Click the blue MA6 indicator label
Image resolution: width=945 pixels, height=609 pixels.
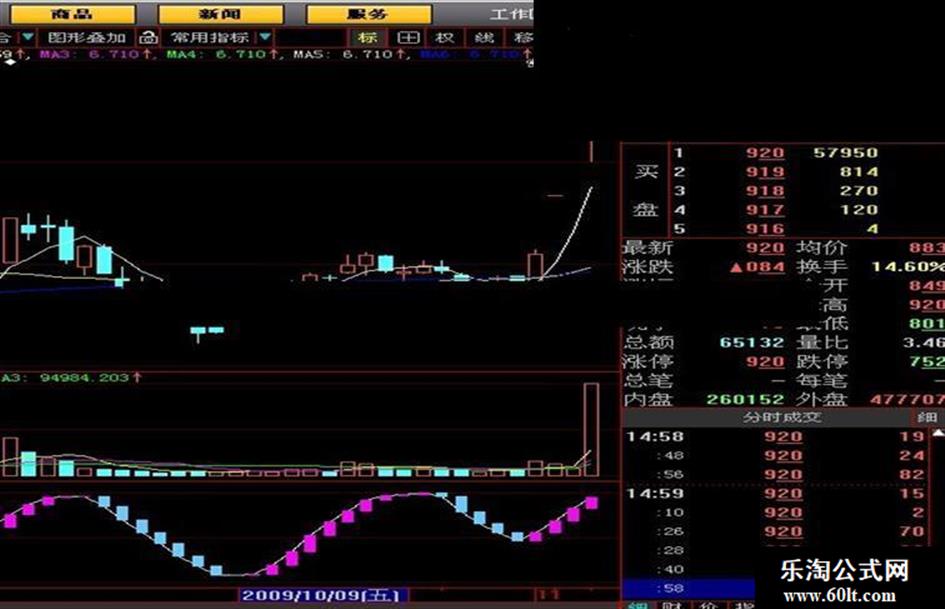pos(474,54)
